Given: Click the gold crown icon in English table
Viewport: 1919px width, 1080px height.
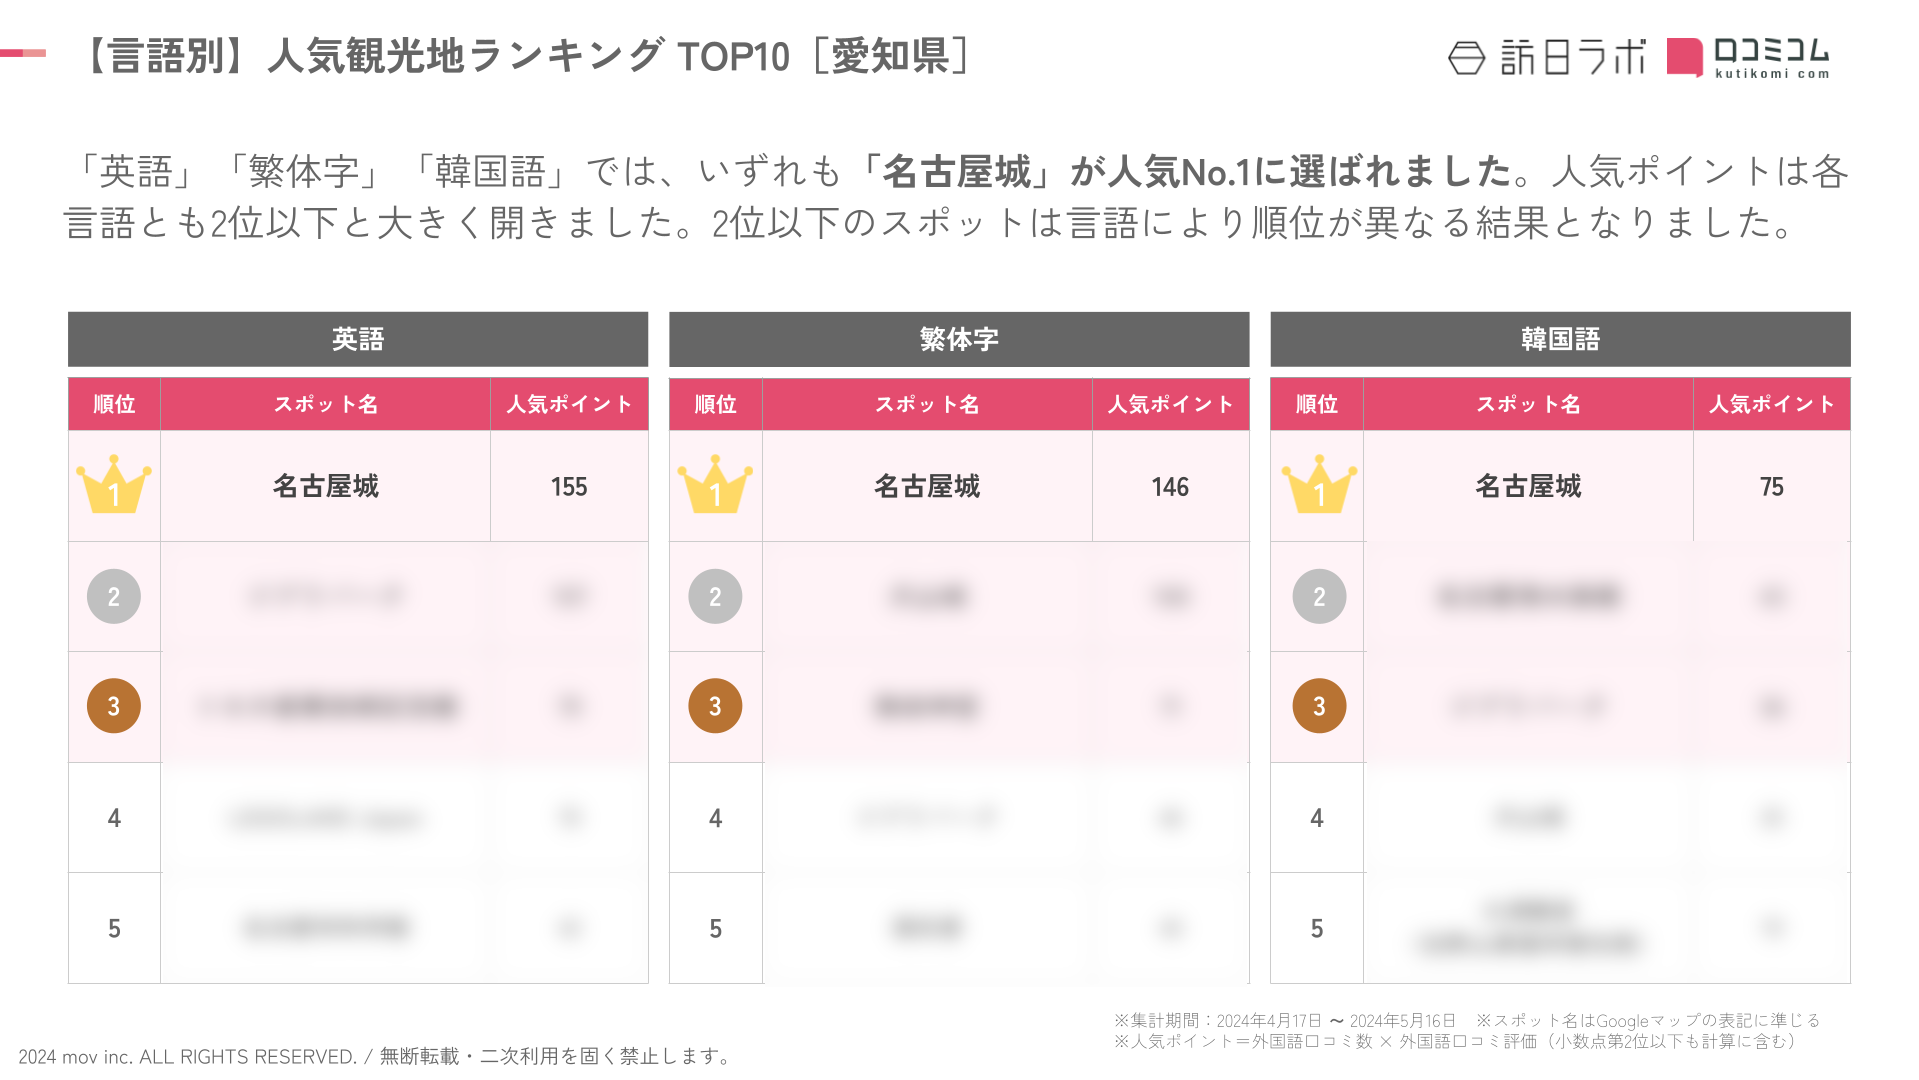Looking at the screenshot, I should pos(114,486).
